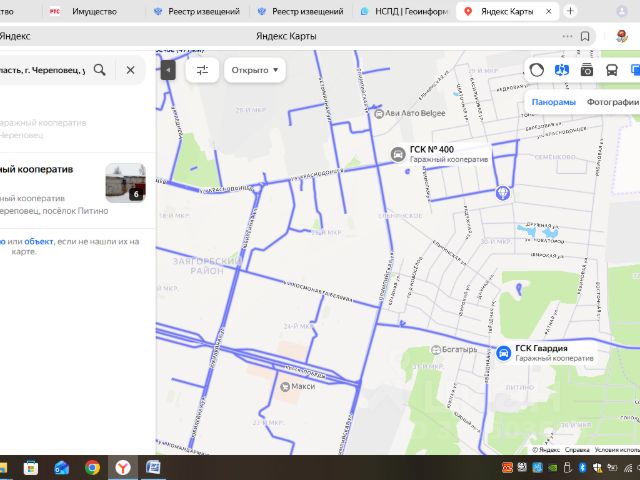Viewport: 640px width, 480px height.
Task: Open the browser extension character icon
Action: click(x=622, y=36)
